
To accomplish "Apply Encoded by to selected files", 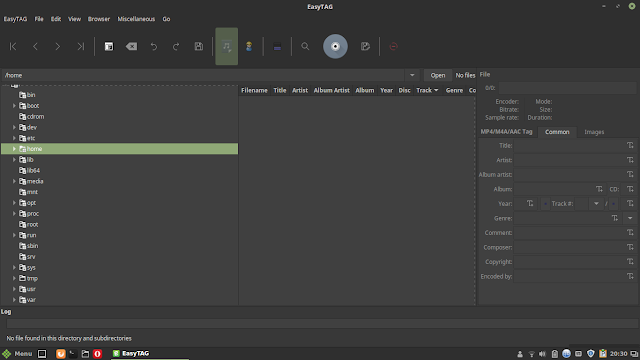I will 630,276.
